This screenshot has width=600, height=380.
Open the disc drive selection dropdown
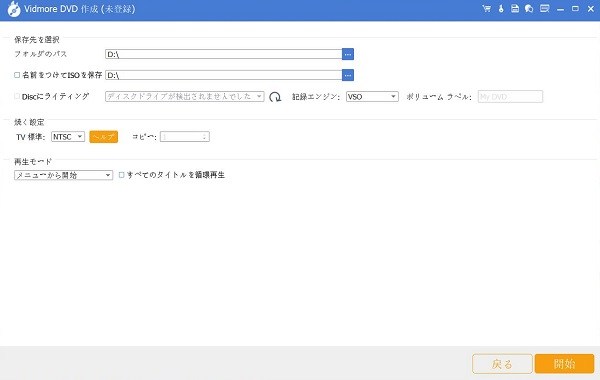(184, 96)
